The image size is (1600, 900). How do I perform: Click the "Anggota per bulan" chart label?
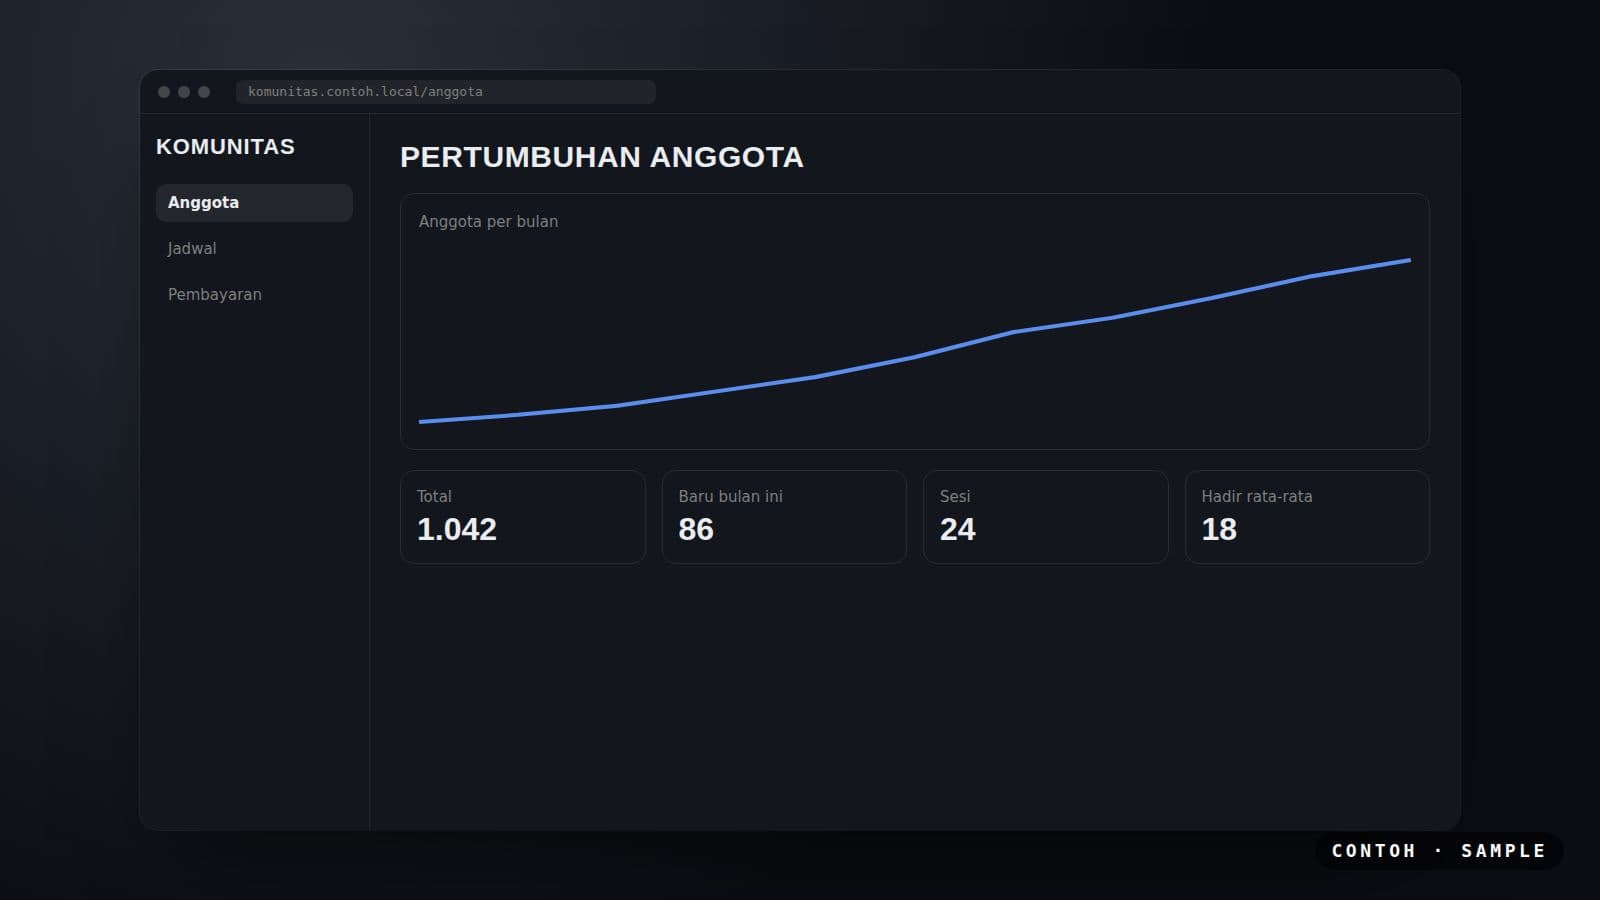click(x=488, y=221)
